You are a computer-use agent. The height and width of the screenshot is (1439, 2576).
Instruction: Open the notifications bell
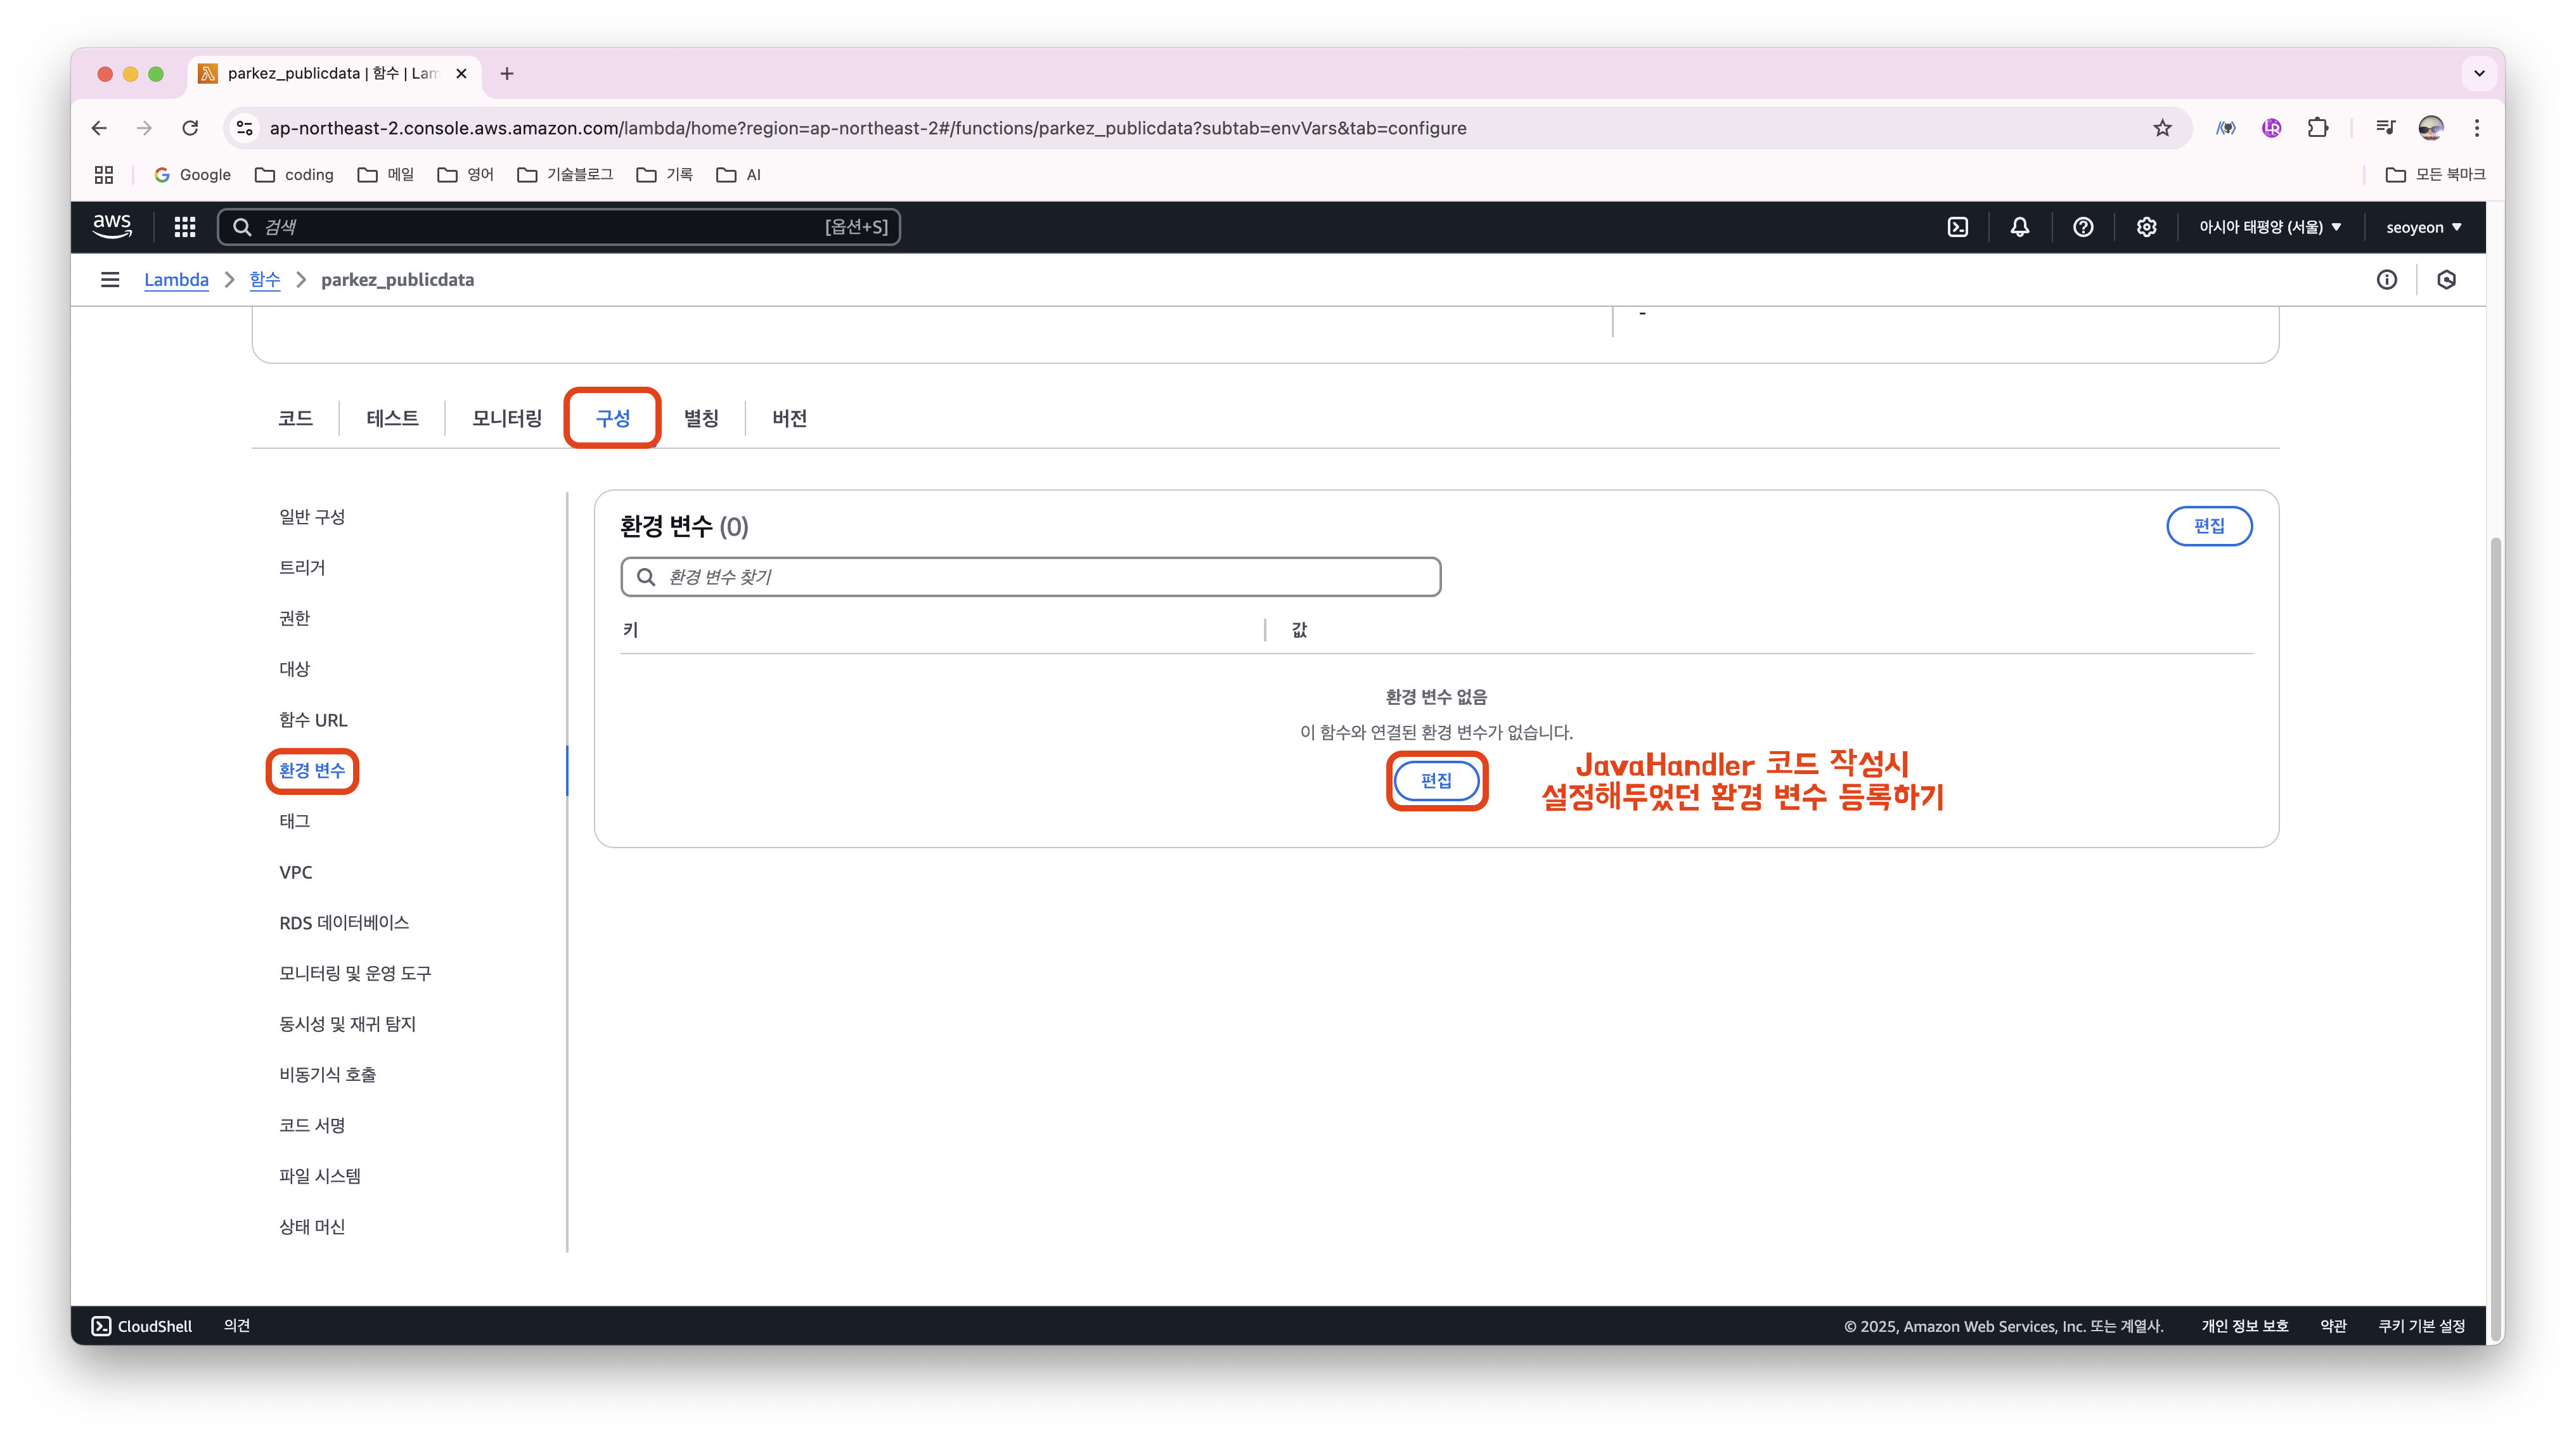tap(2019, 227)
